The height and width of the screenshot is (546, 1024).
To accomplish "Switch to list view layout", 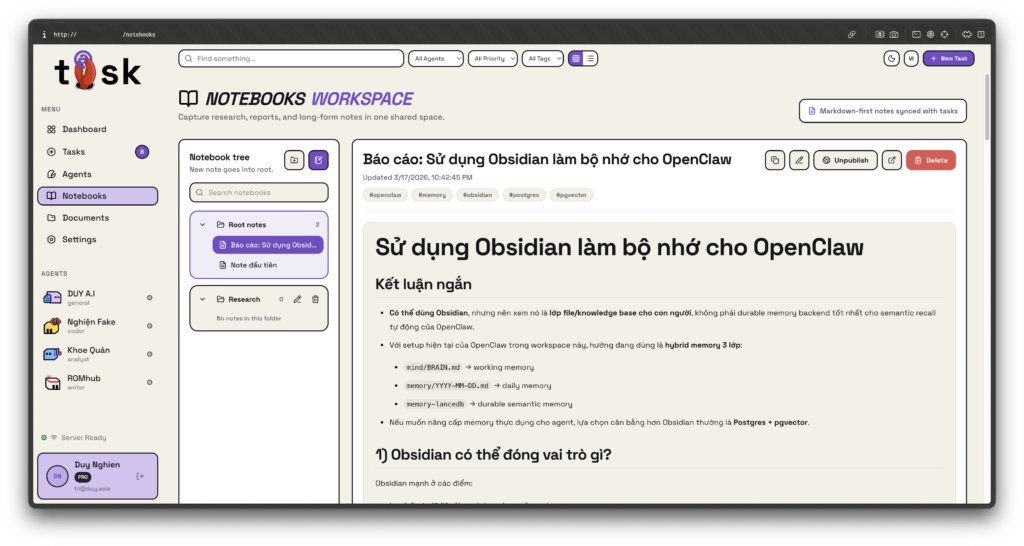I will point(590,59).
